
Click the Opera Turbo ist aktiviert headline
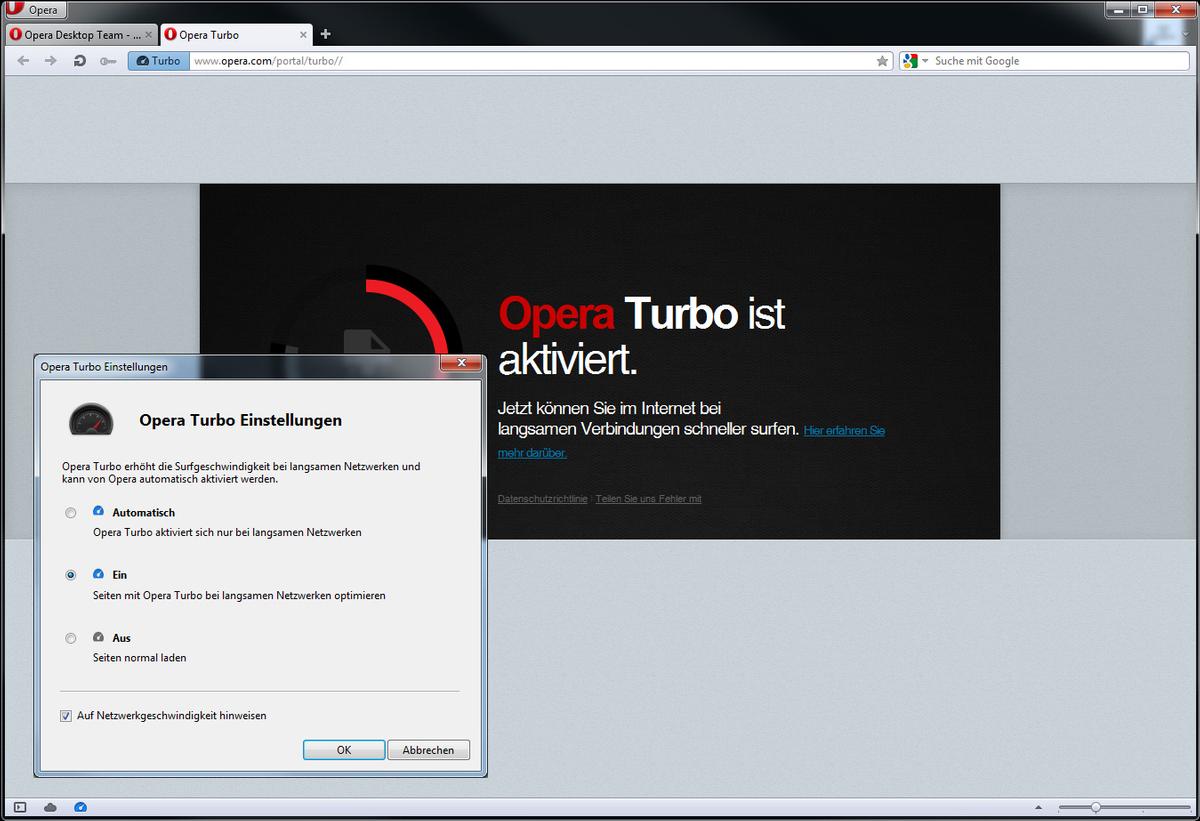[641, 336]
